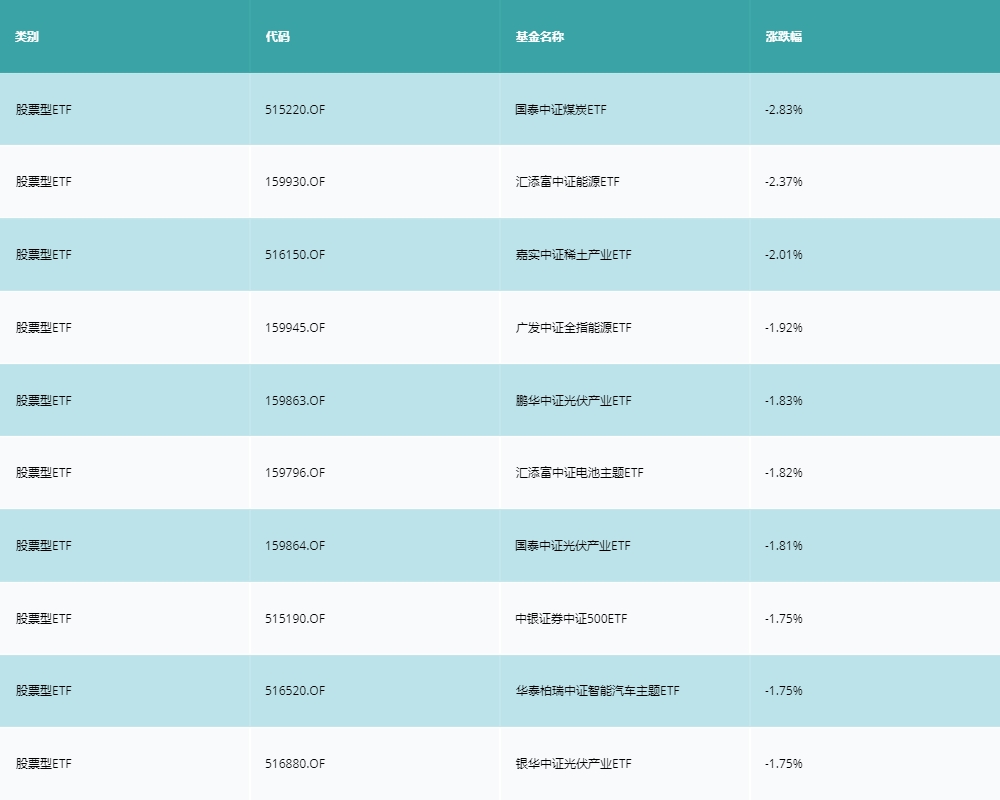This screenshot has height=800, width=1000.
Task: Click the -2.83% change value
Action: (x=784, y=110)
